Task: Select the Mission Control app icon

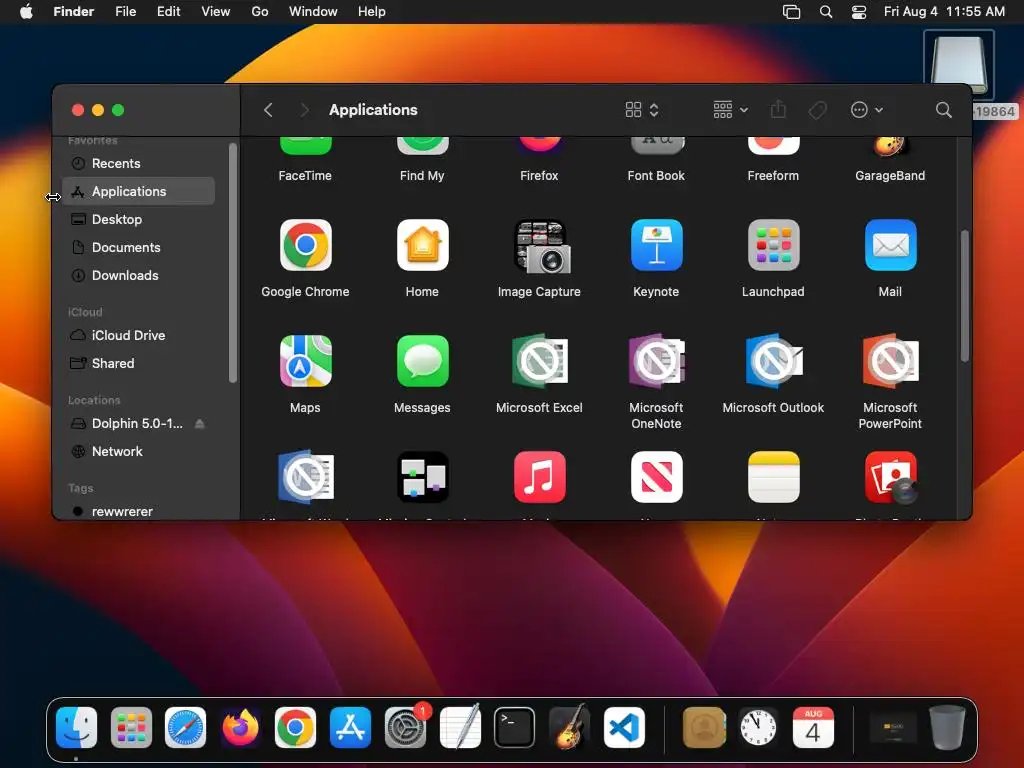Action: [422, 477]
